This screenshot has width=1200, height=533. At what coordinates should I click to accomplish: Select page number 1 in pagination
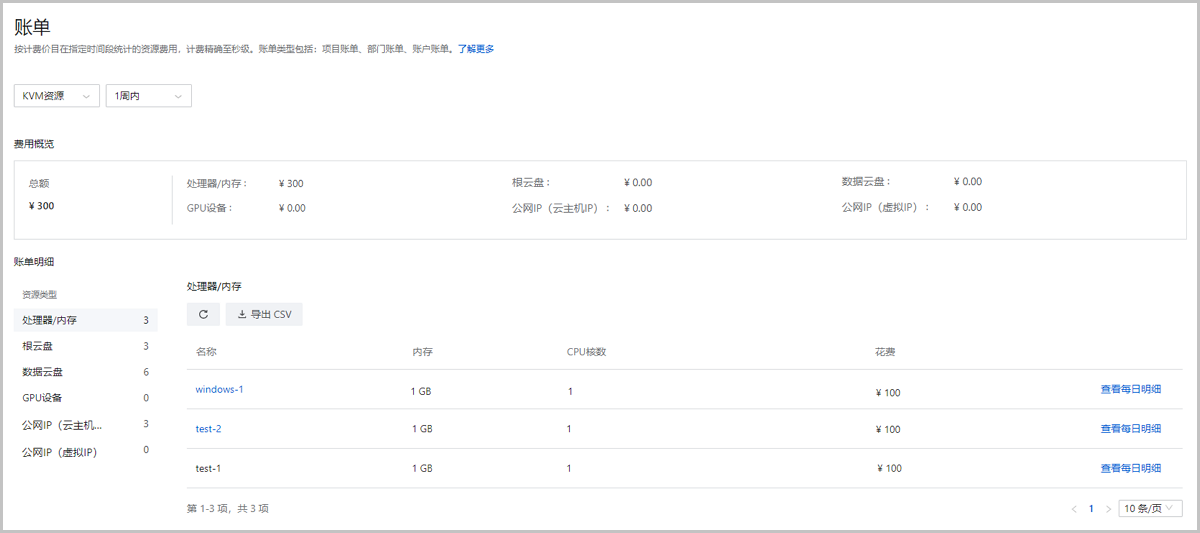pos(1091,509)
